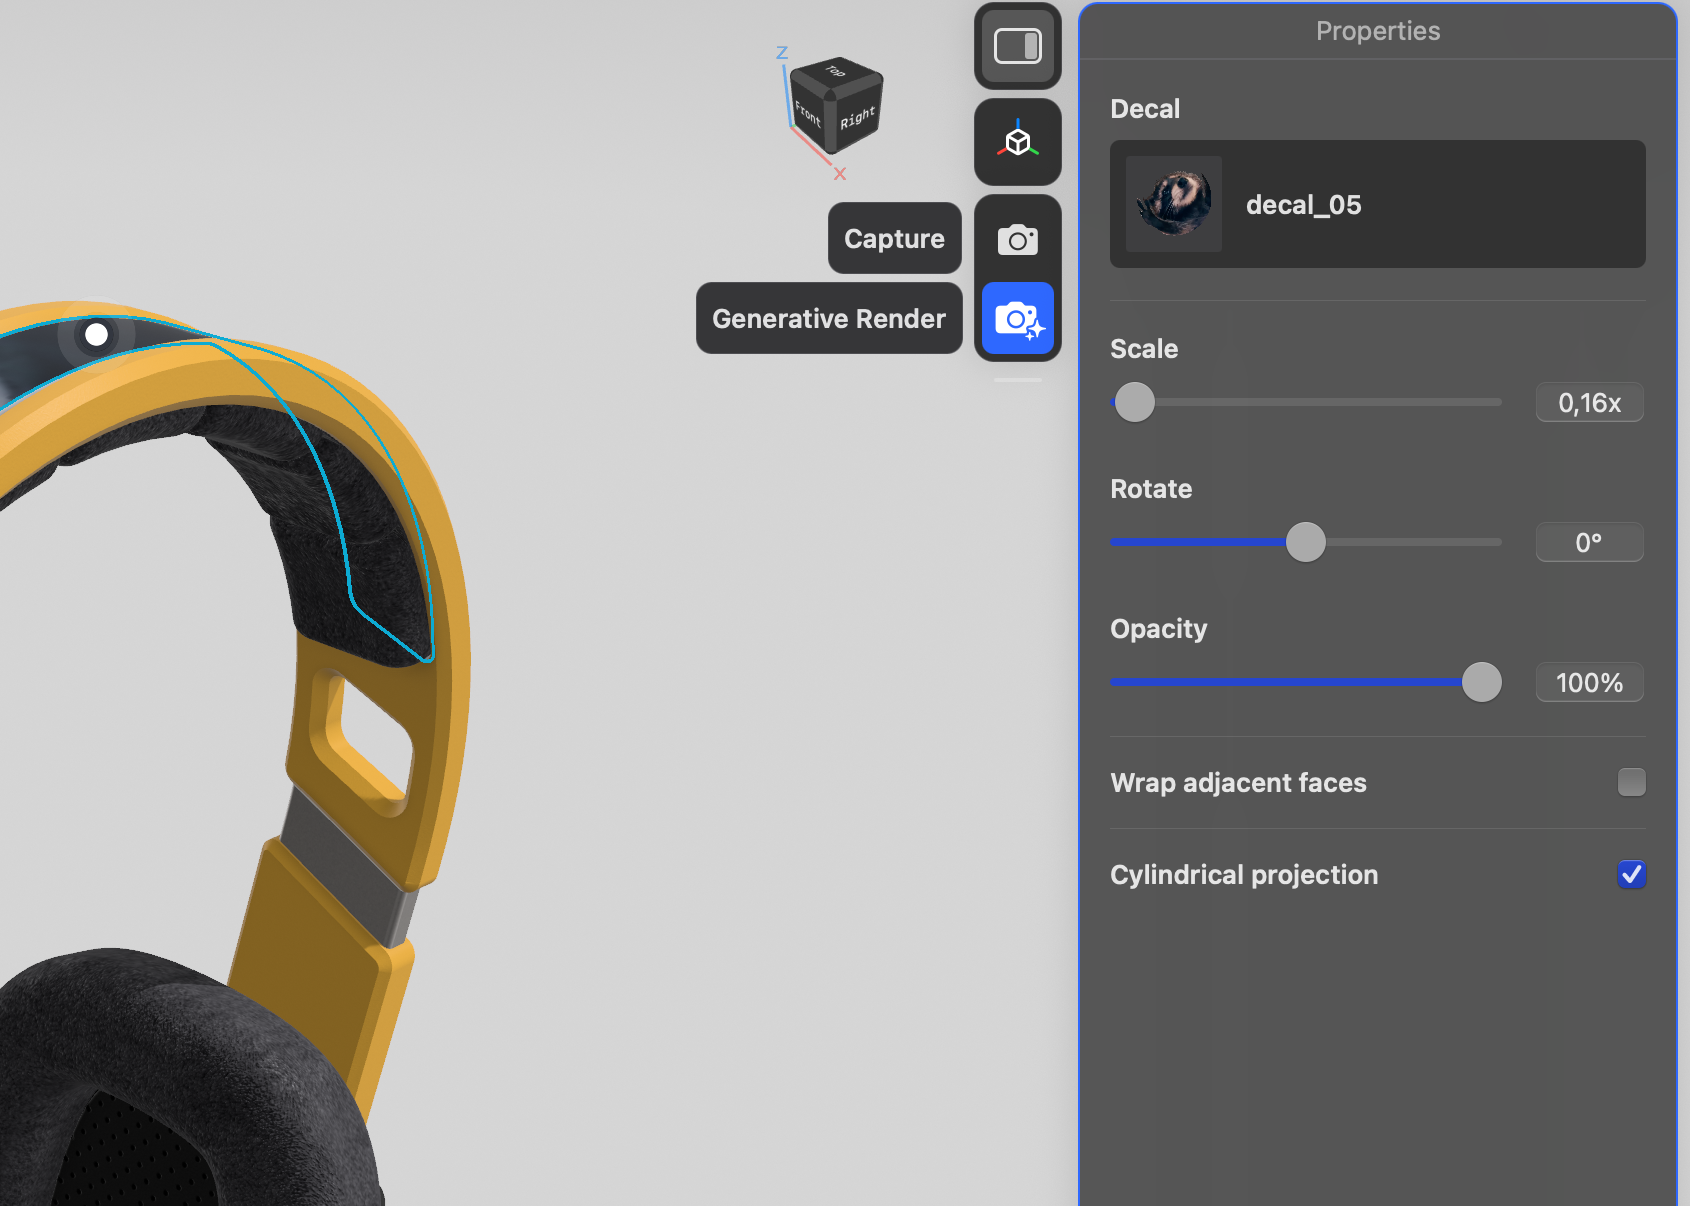Click the decal_05 thumbnail image
Screen dimensions: 1690x1206
click(1174, 204)
